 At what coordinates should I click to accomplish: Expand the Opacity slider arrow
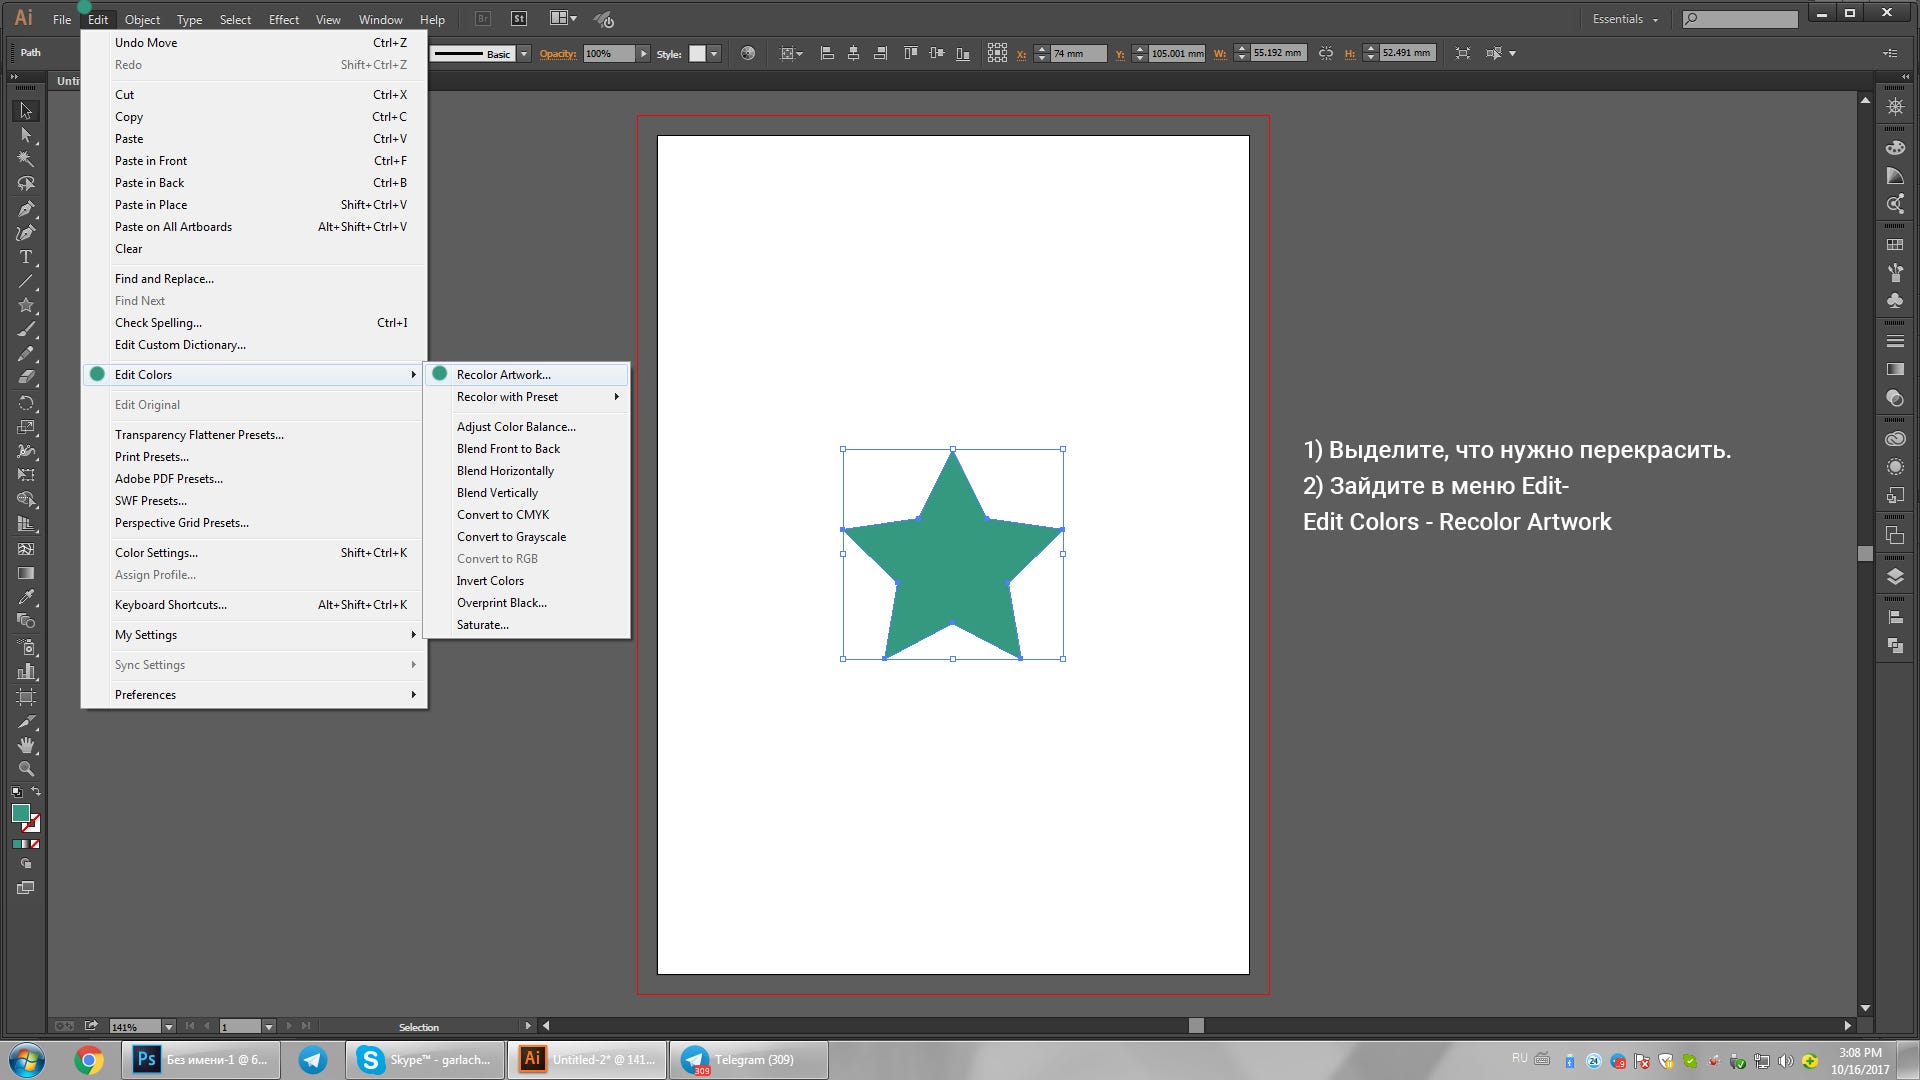click(643, 53)
